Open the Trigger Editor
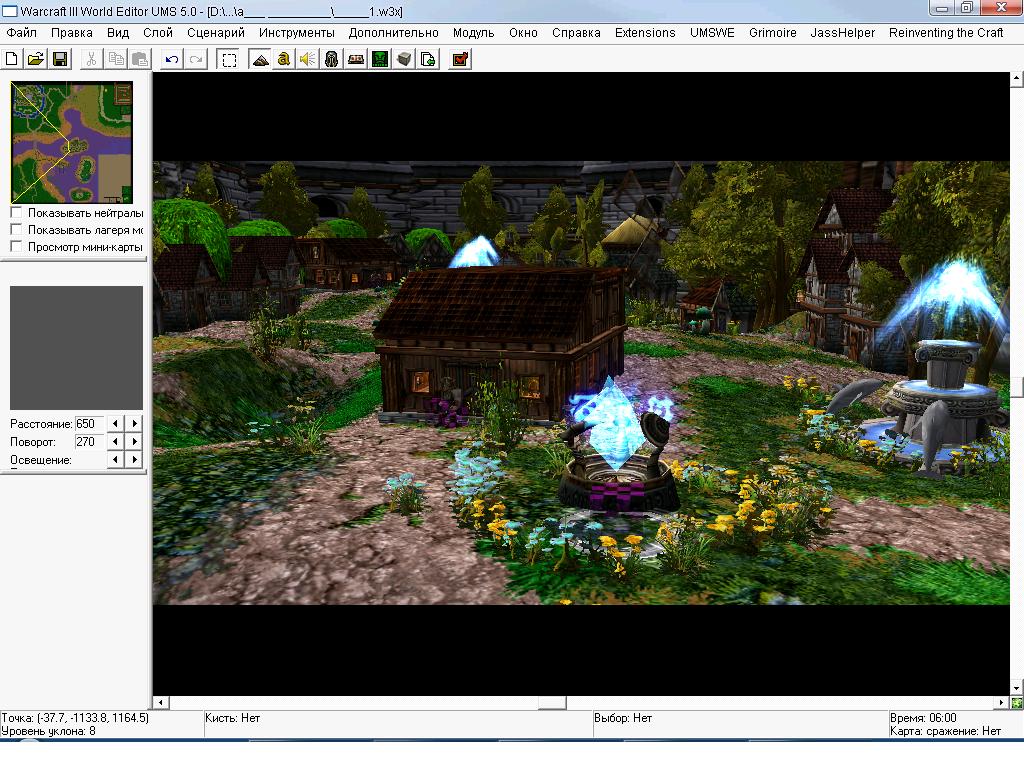 (x=283, y=59)
